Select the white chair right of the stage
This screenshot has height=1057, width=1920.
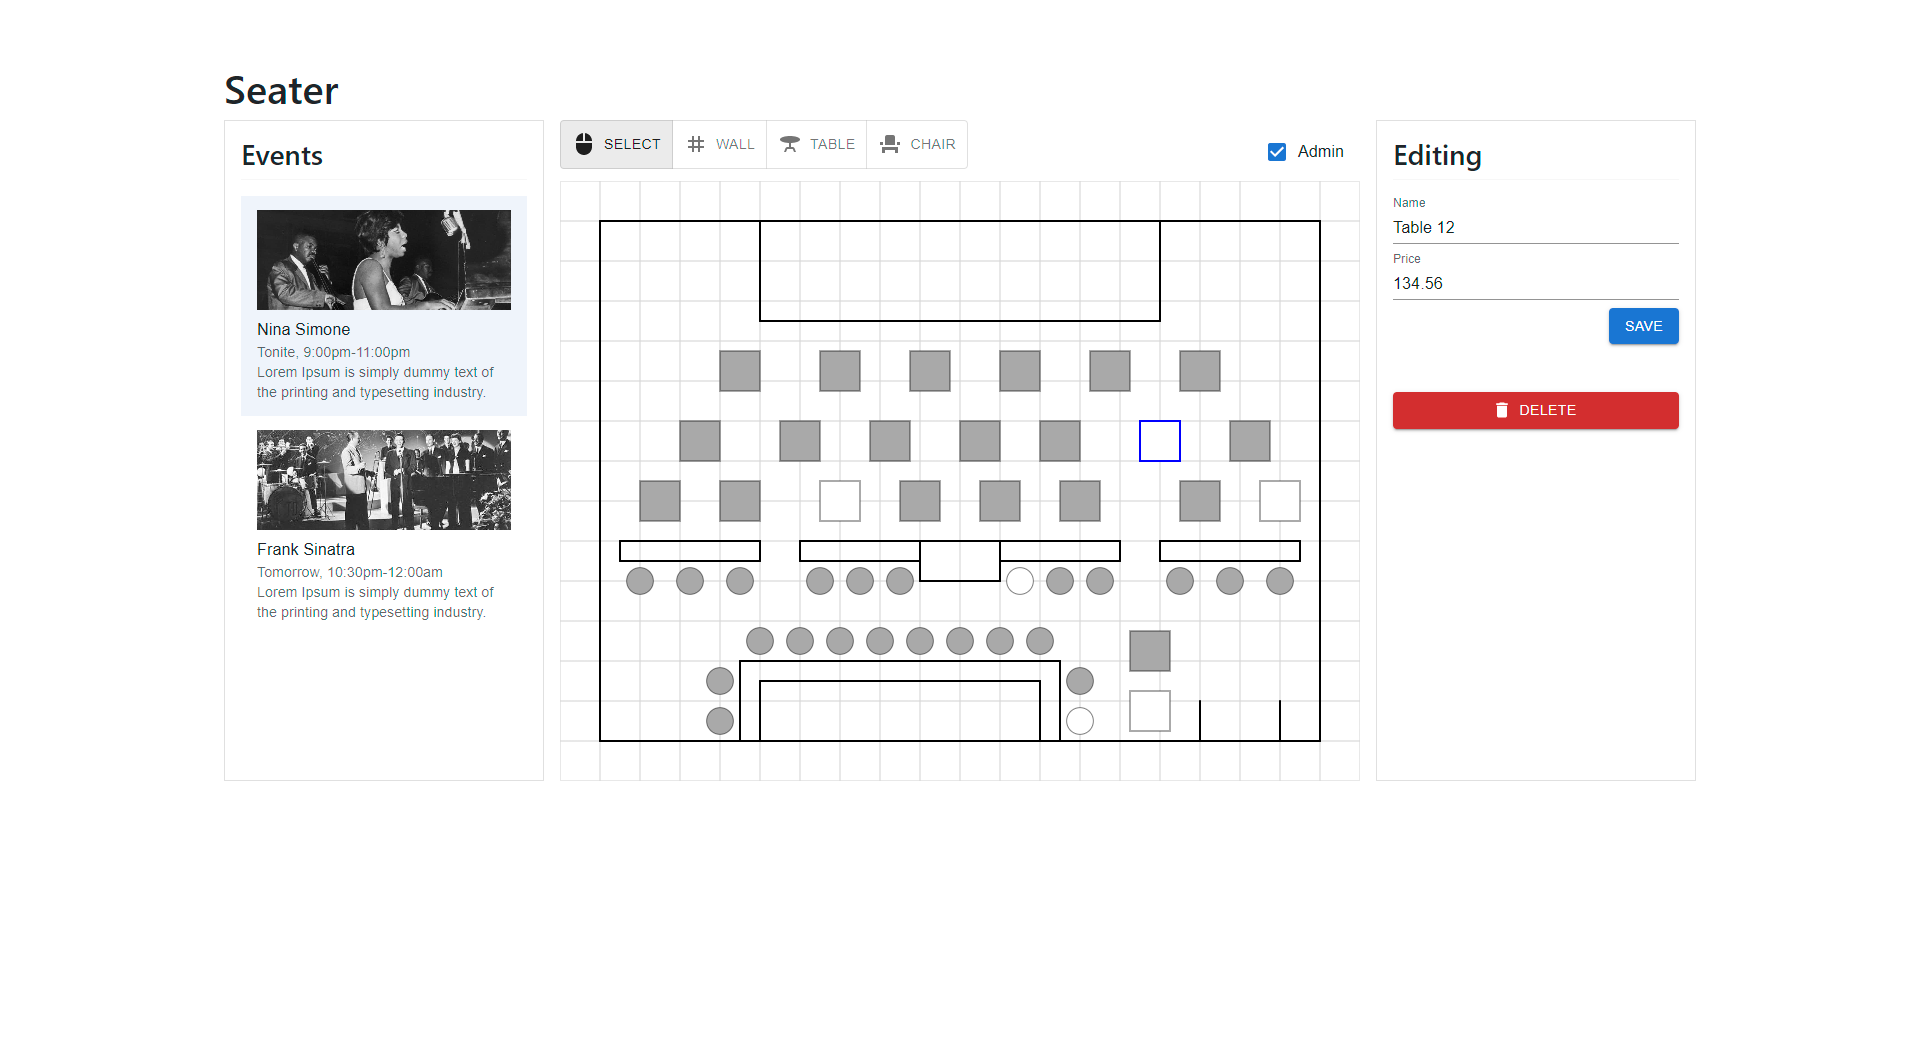point(1080,721)
